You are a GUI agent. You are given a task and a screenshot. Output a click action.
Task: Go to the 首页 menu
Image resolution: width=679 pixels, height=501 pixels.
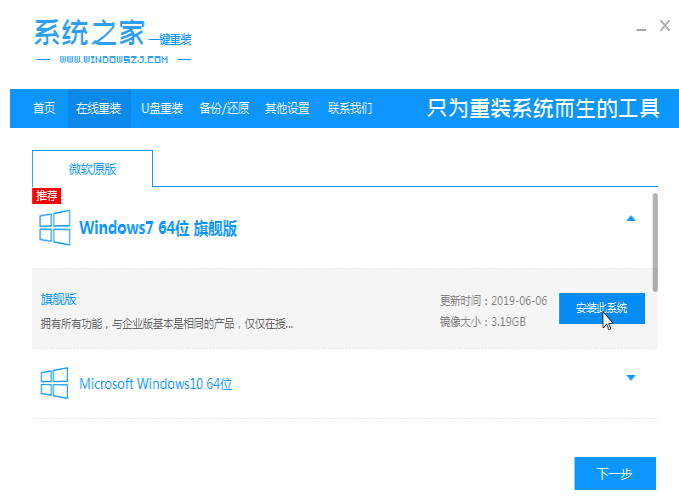tap(44, 108)
